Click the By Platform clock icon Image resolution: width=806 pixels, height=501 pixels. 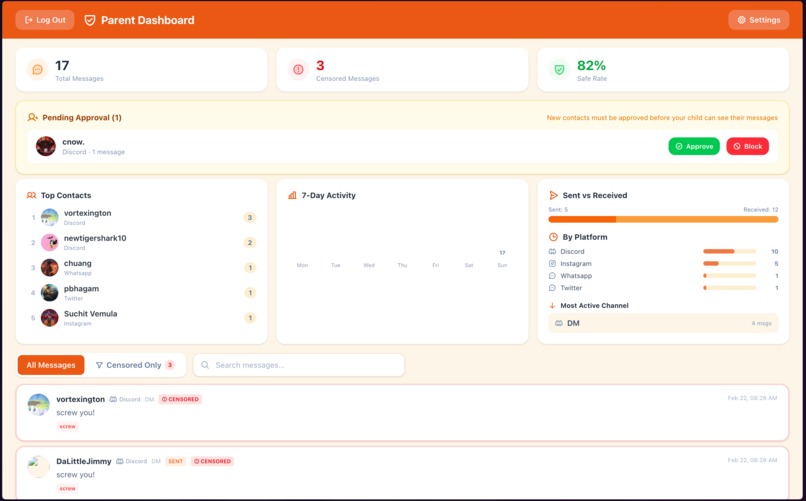(553, 237)
